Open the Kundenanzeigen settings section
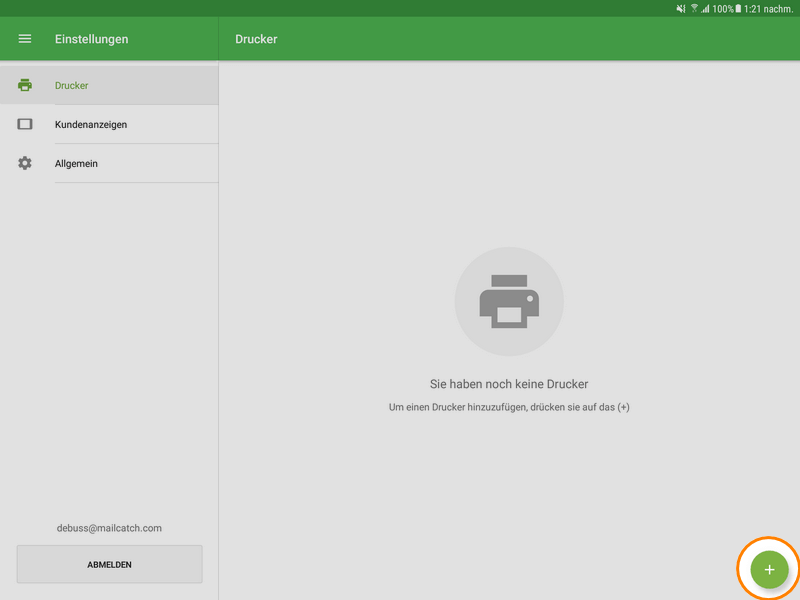This screenshot has width=800, height=600. point(91,125)
